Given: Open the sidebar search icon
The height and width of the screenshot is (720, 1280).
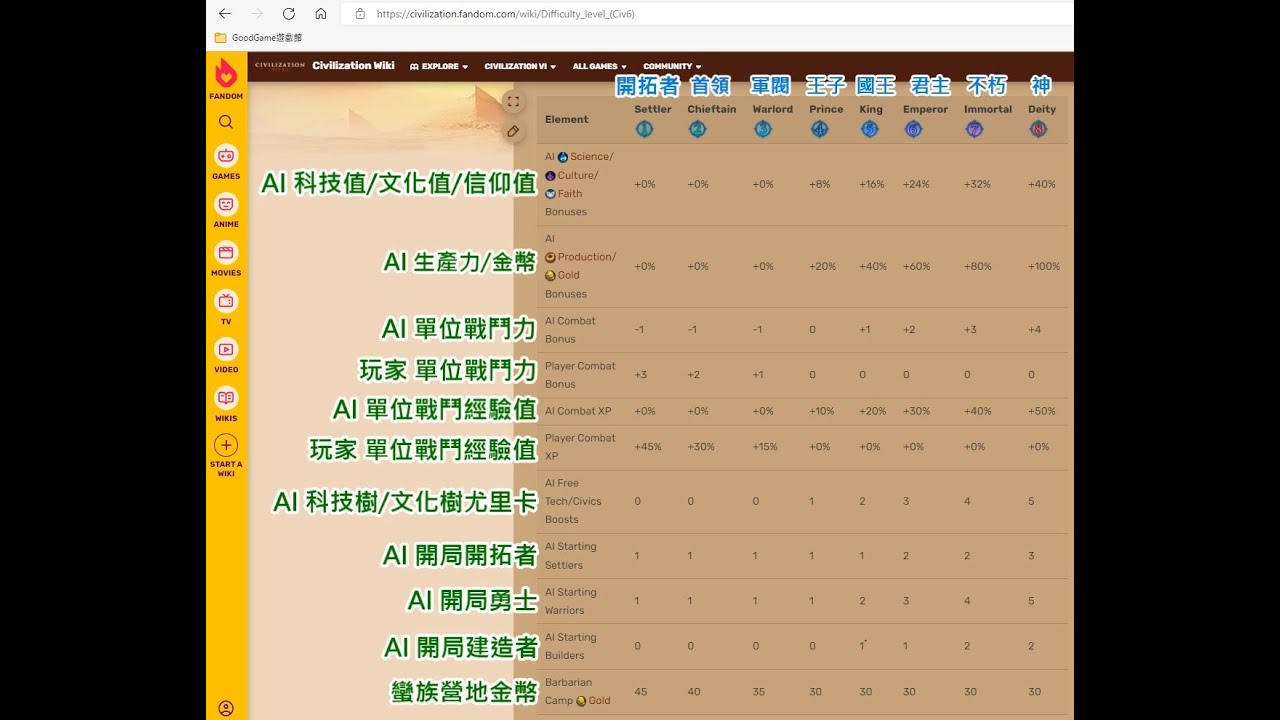Looking at the screenshot, I should pyautogui.click(x=226, y=122).
